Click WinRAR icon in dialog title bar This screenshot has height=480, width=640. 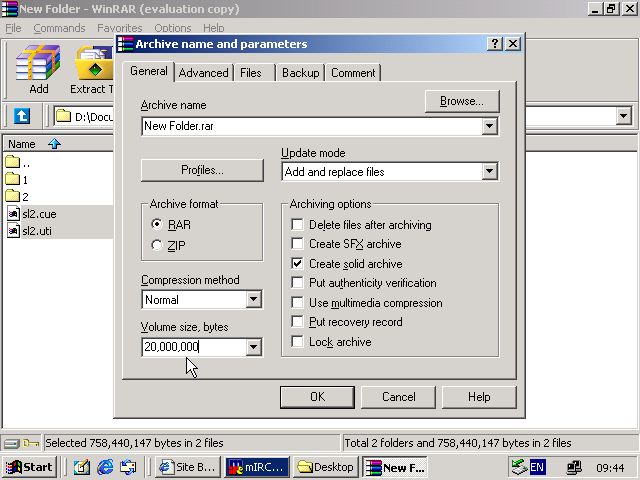125,44
